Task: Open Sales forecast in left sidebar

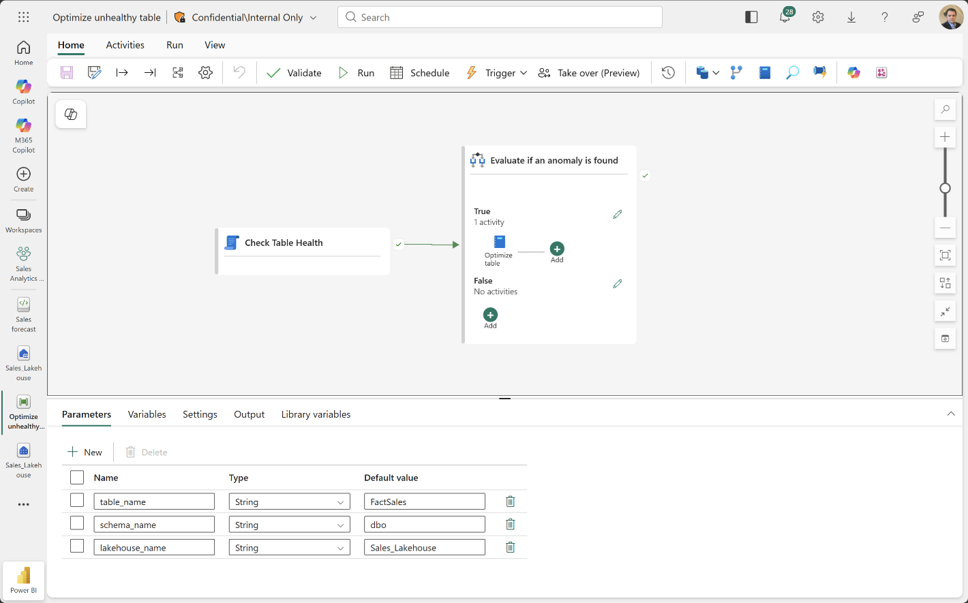Action: [23, 314]
